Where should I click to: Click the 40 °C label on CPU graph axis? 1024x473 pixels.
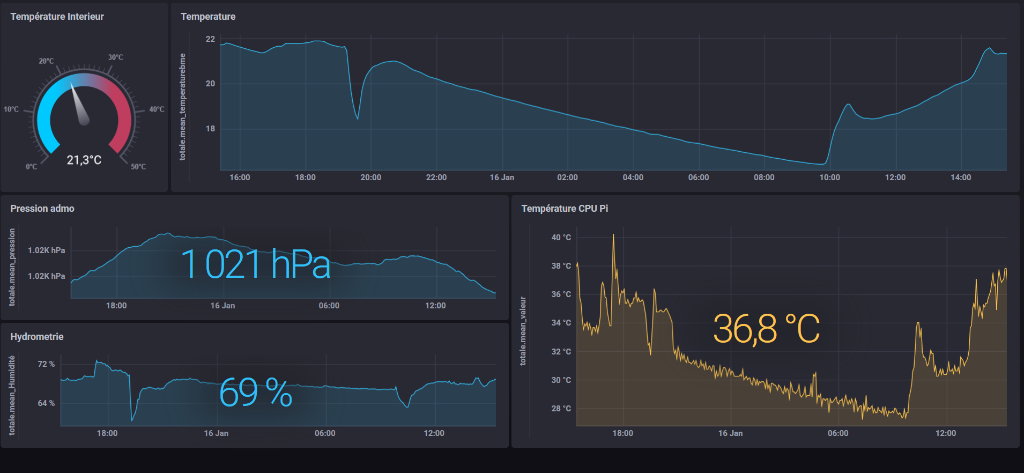[561, 238]
